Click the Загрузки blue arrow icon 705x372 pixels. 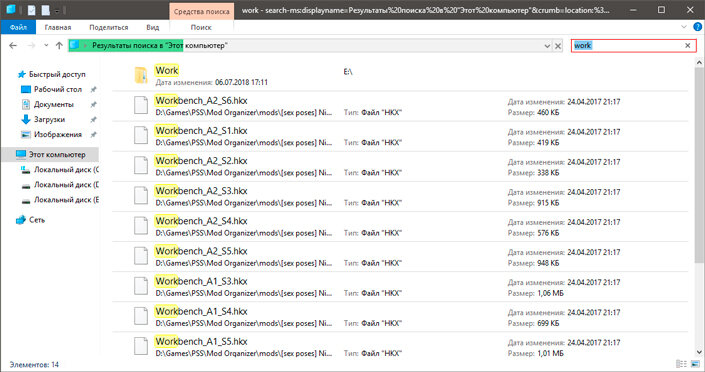click(26, 120)
